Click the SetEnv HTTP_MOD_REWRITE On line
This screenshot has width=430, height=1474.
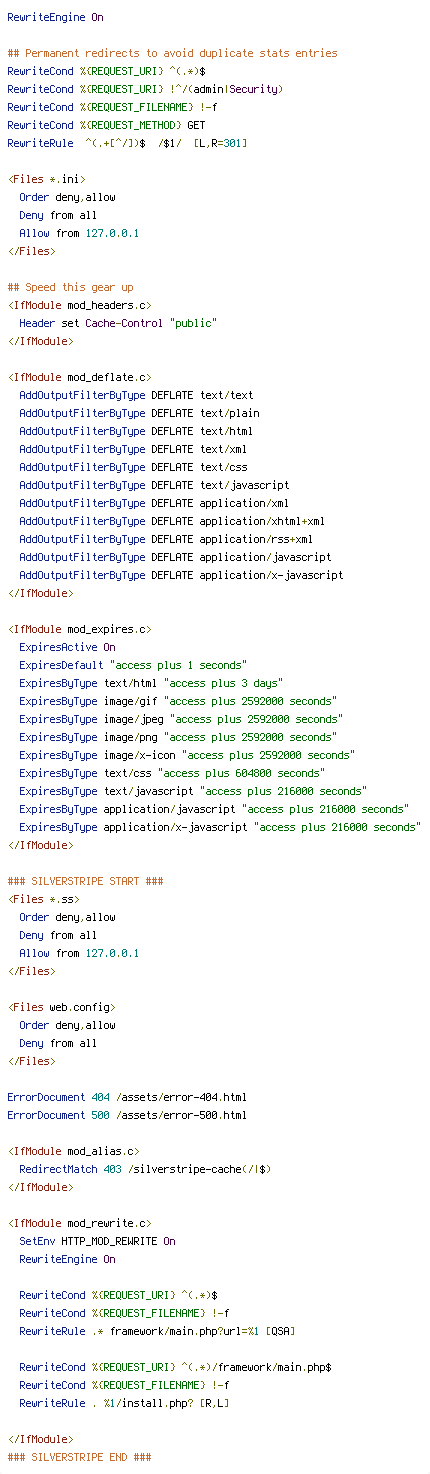pyautogui.click(x=97, y=1241)
